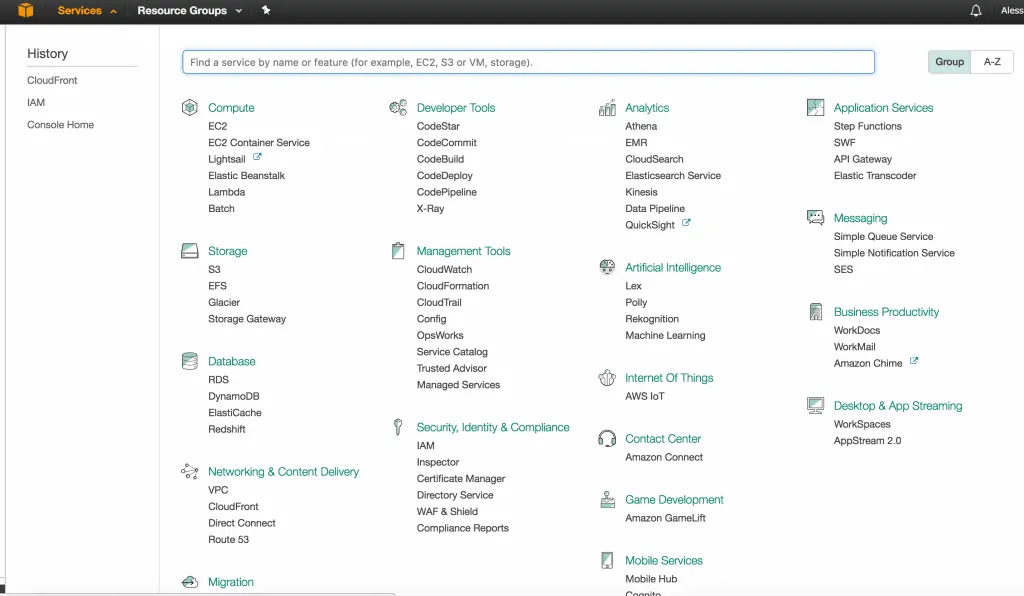Image resolution: width=1024 pixels, height=596 pixels.
Task: Click external link icon next to Lightsail
Action: [x=257, y=157]
